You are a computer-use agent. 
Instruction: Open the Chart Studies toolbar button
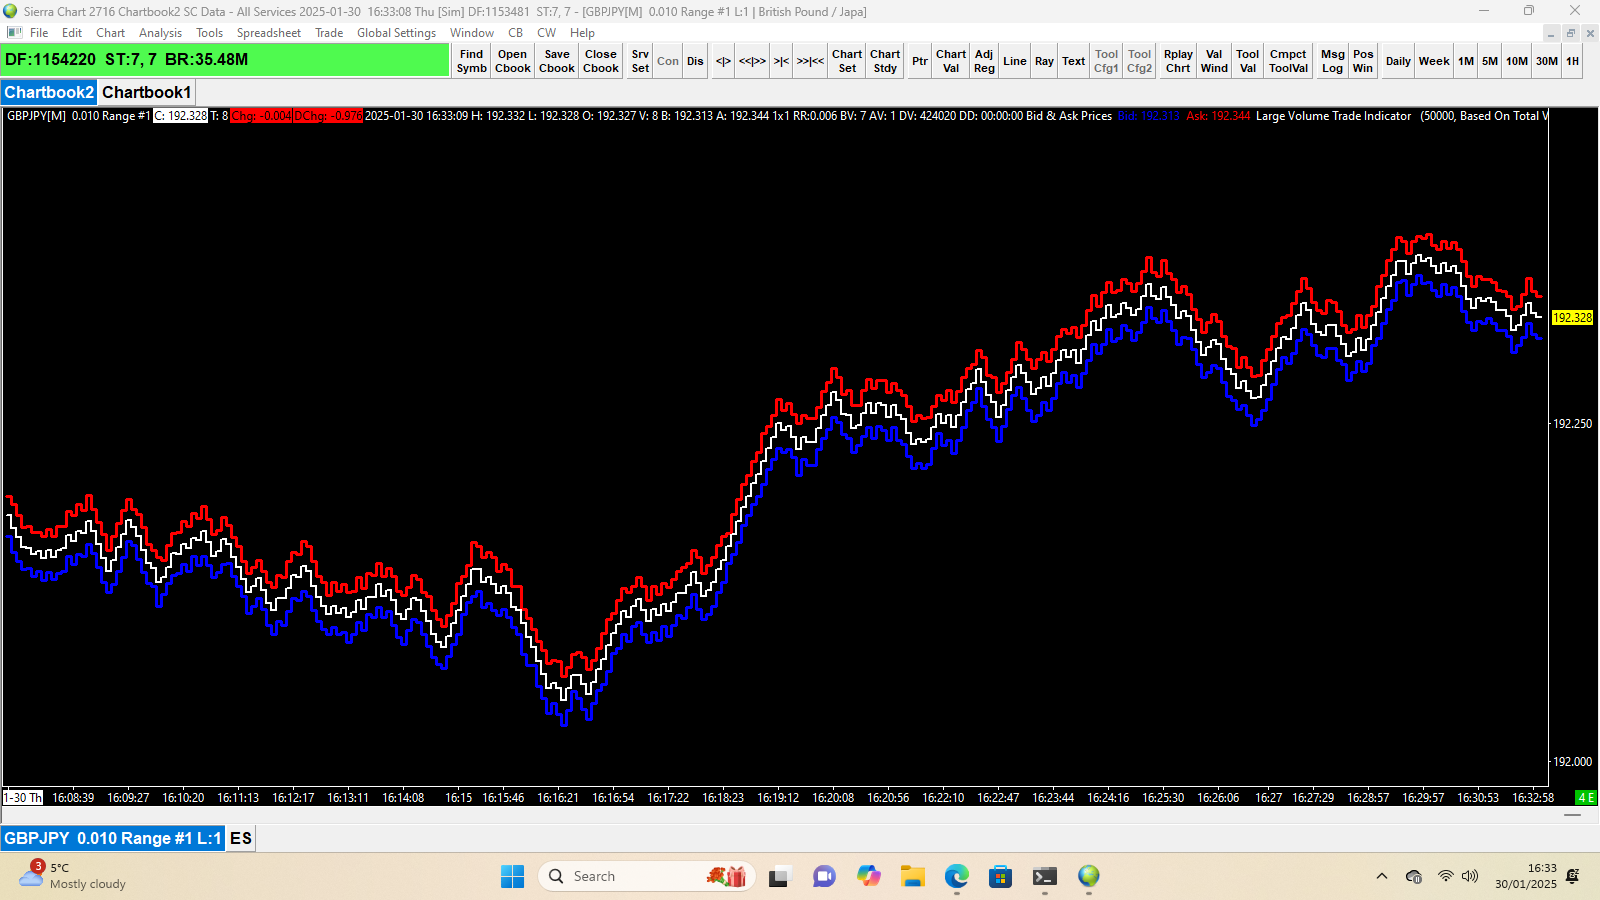(x=885, y=61)
